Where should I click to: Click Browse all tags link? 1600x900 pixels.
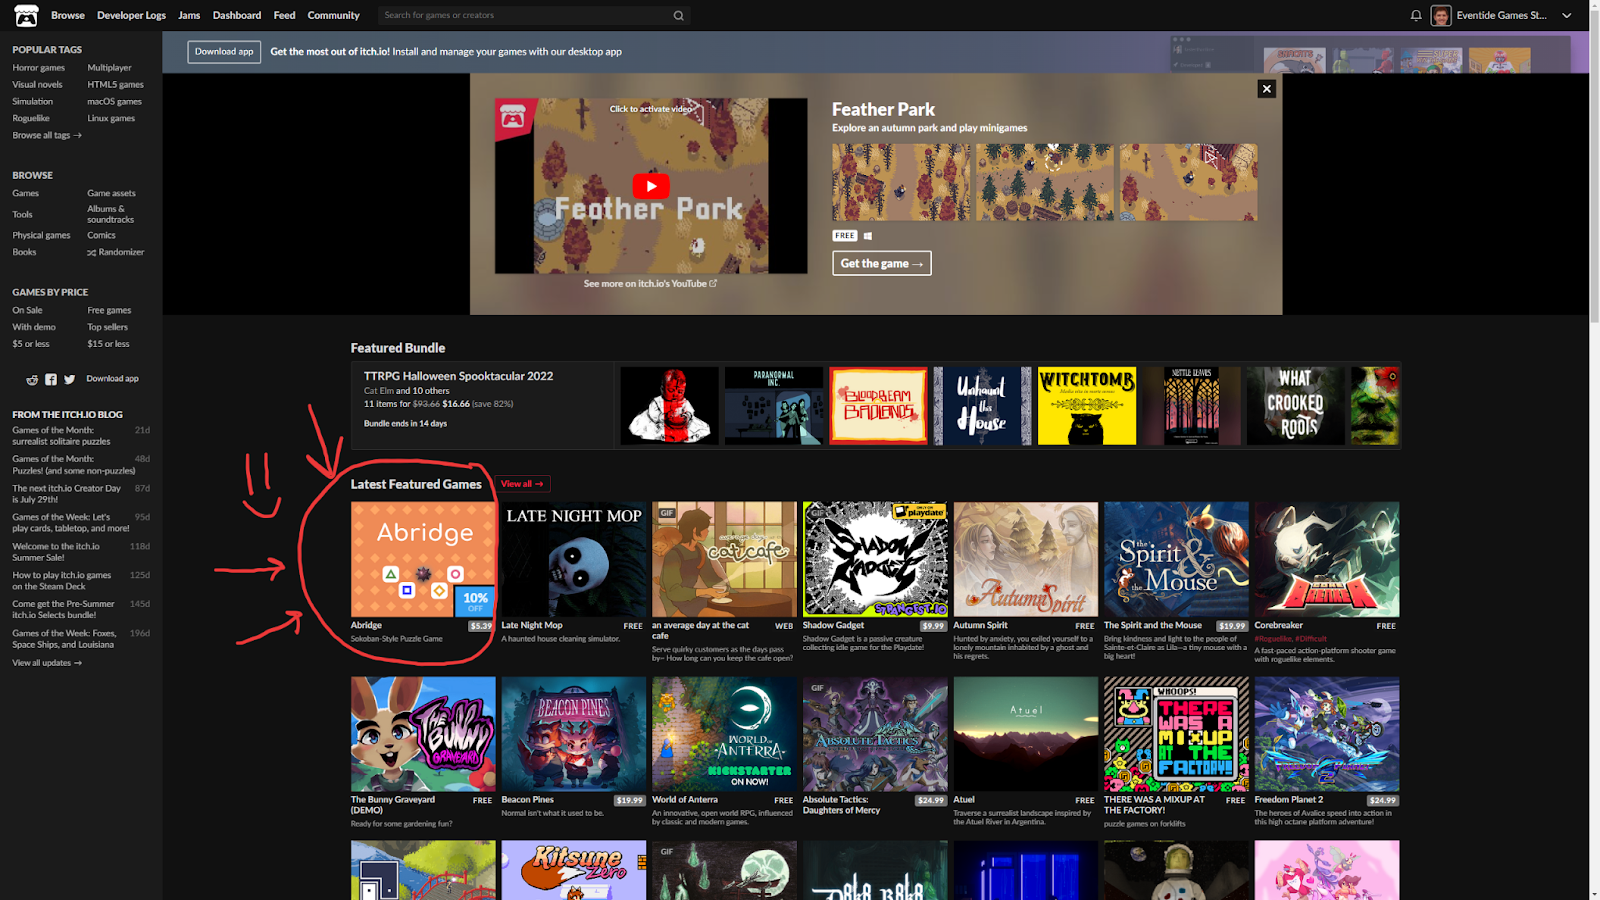pos(47,135)
